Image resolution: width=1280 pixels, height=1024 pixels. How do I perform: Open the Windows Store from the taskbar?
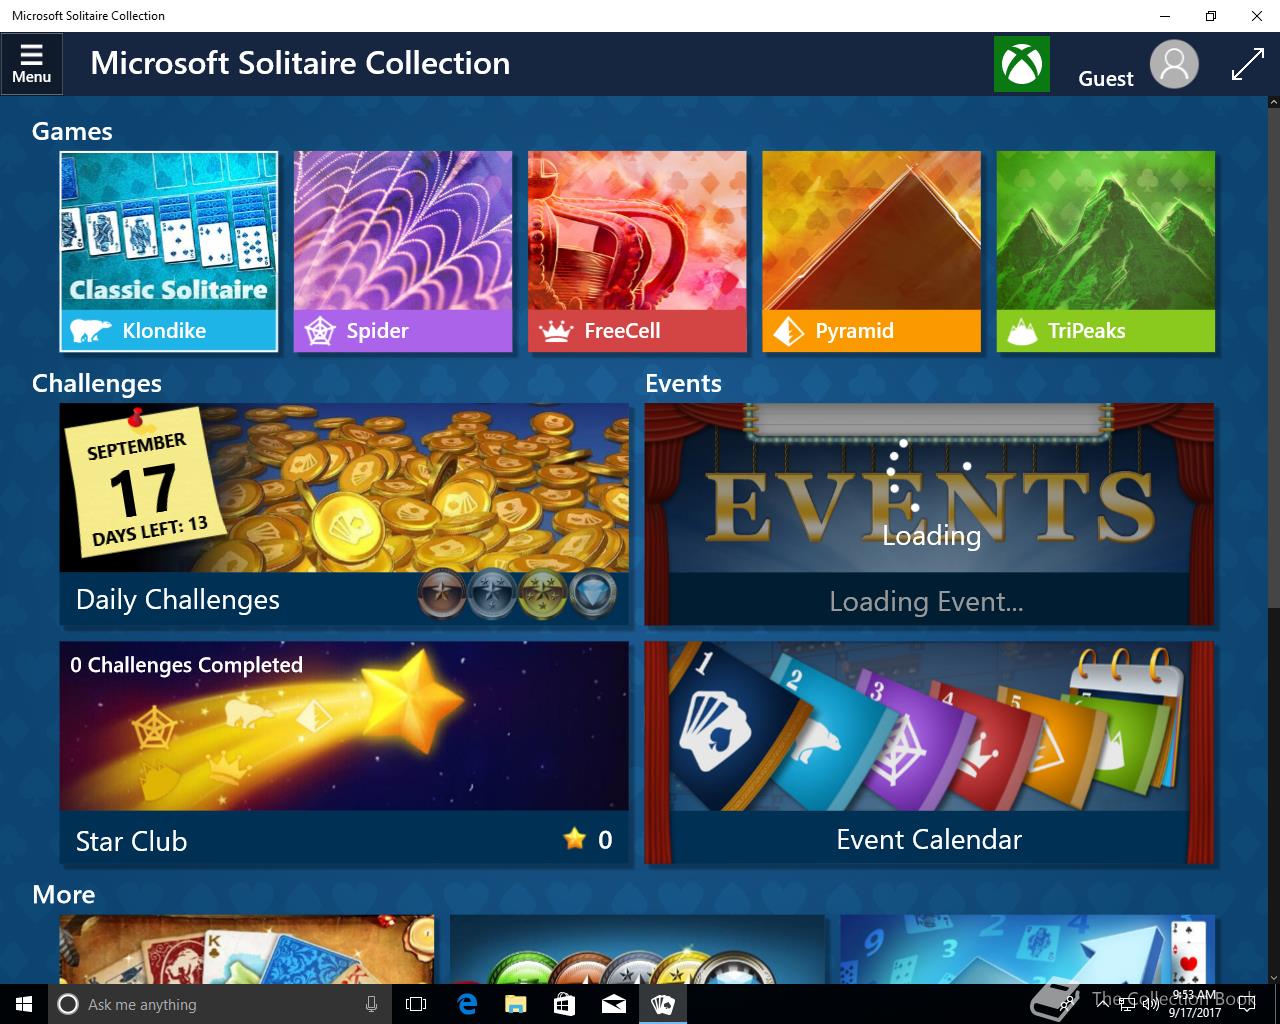[564, 1004]
